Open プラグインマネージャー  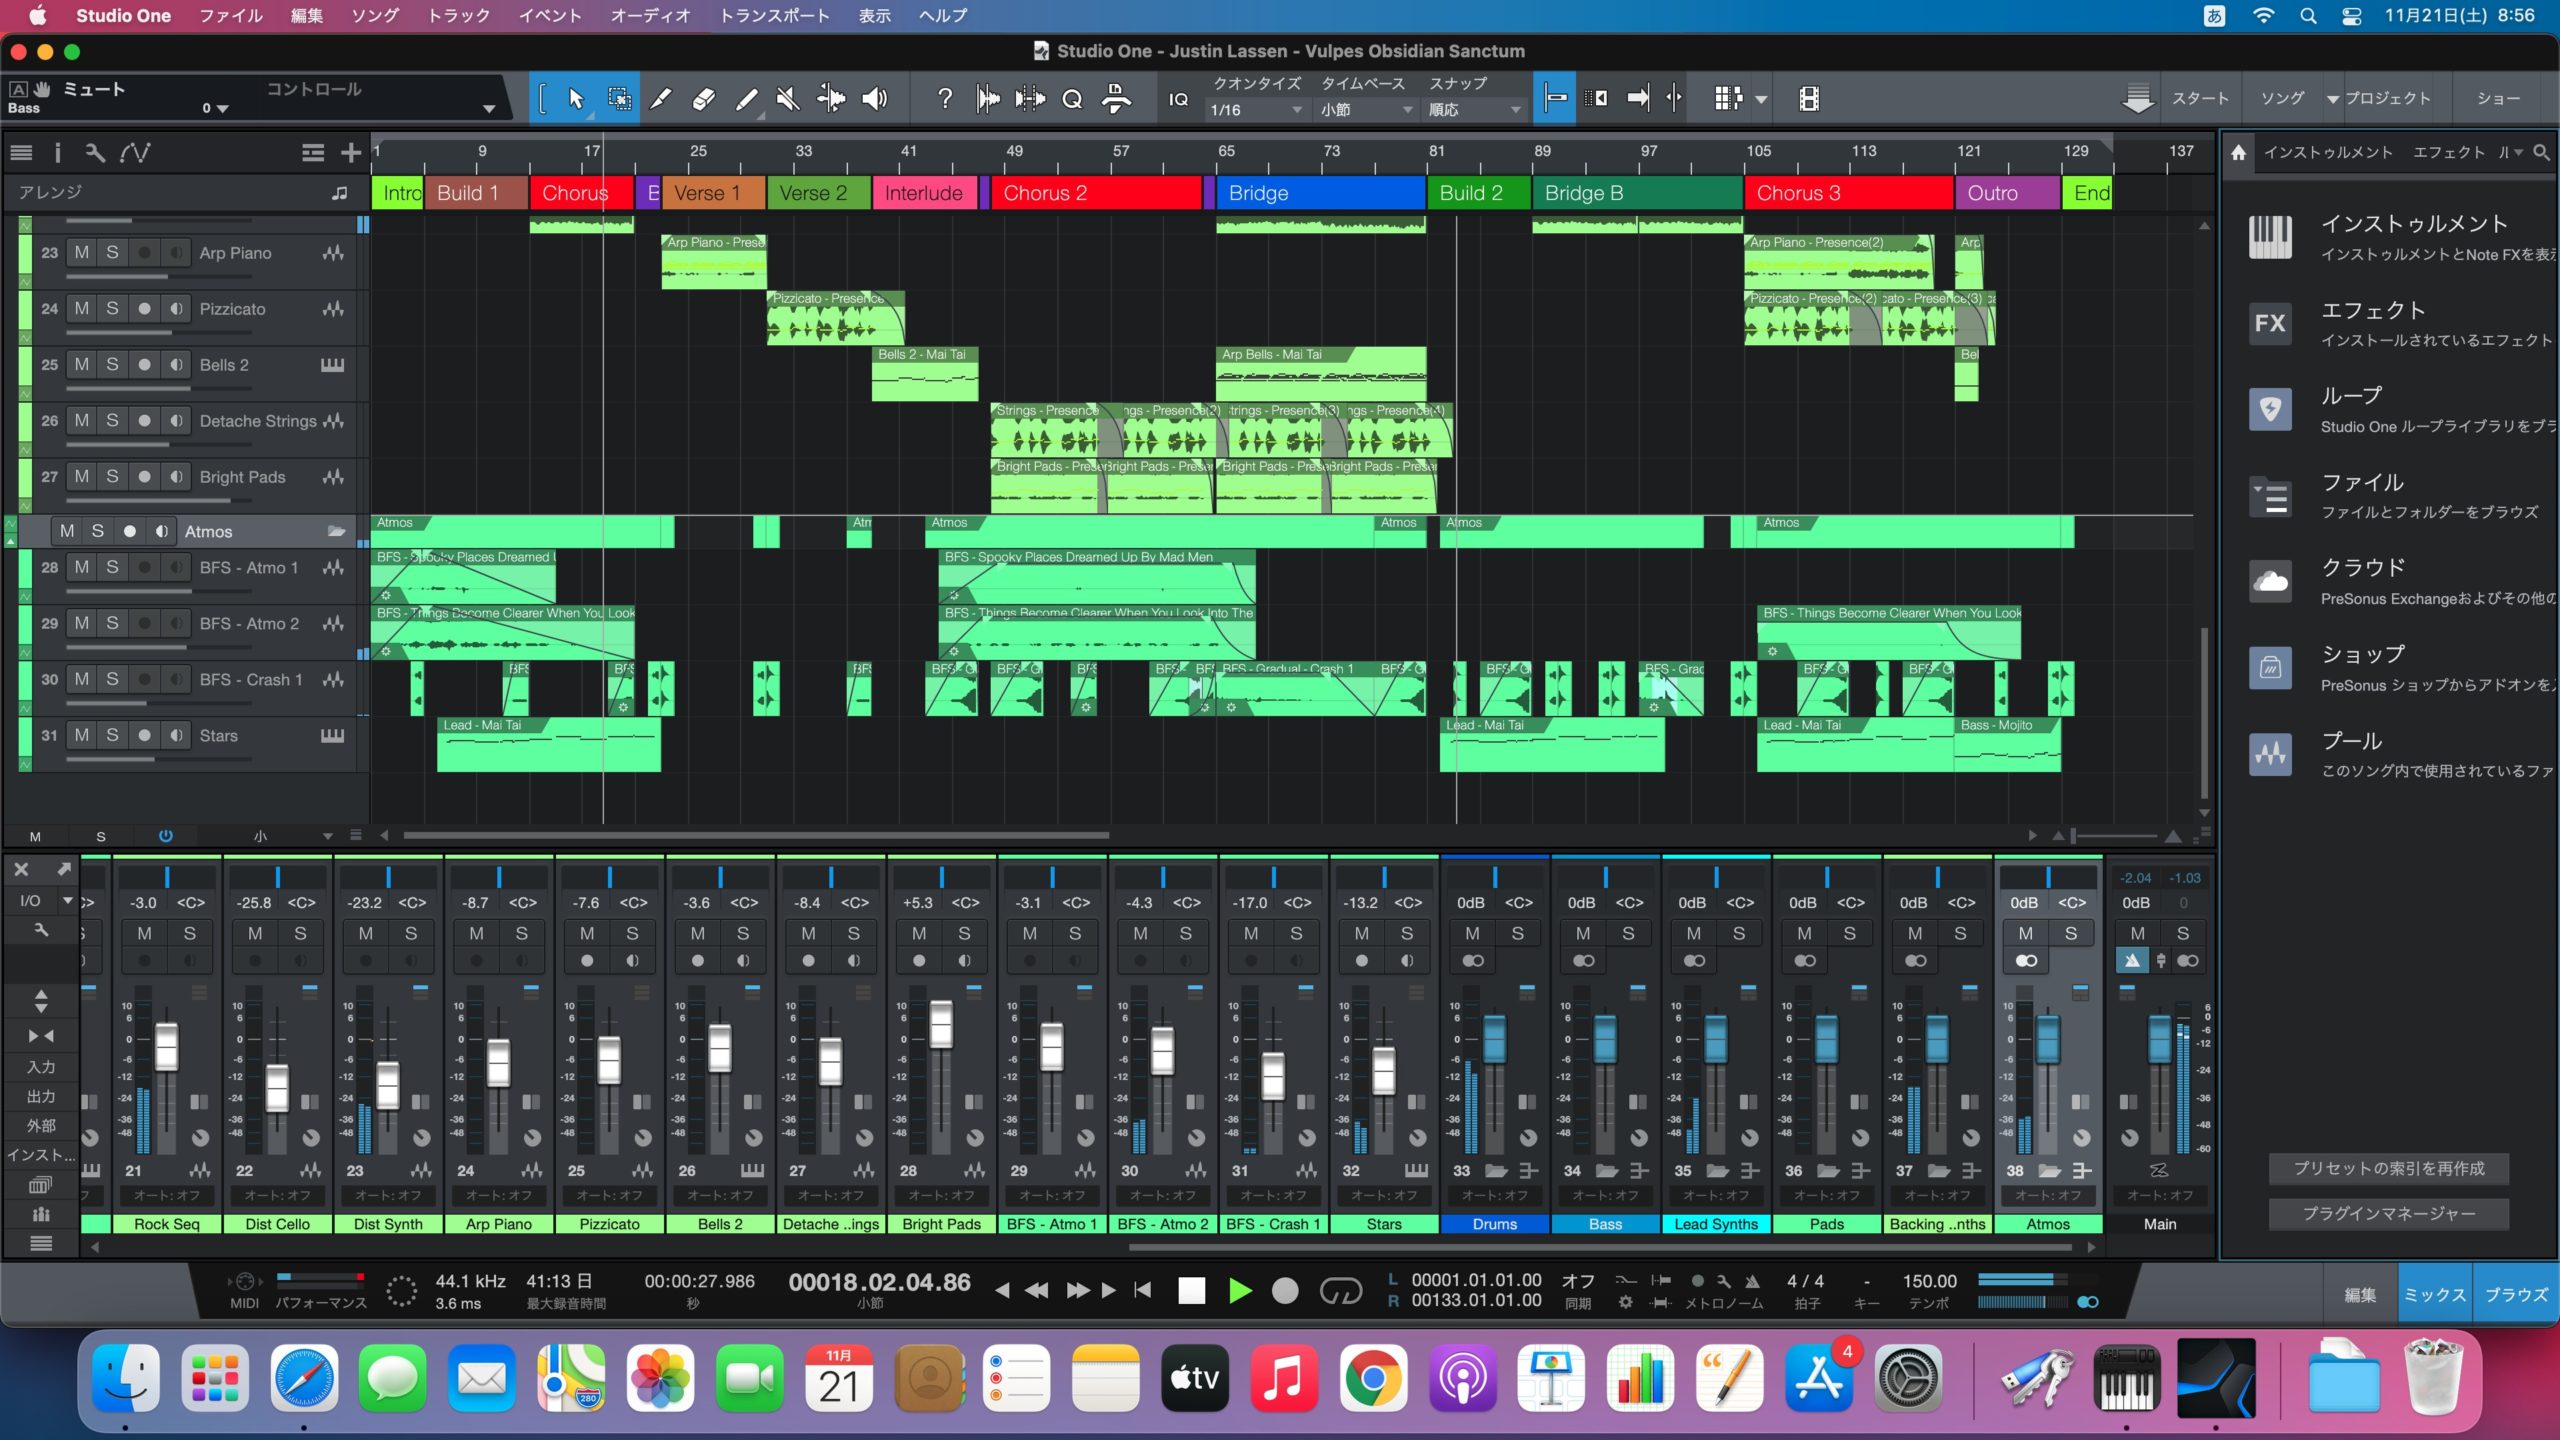point(2389,1213)
